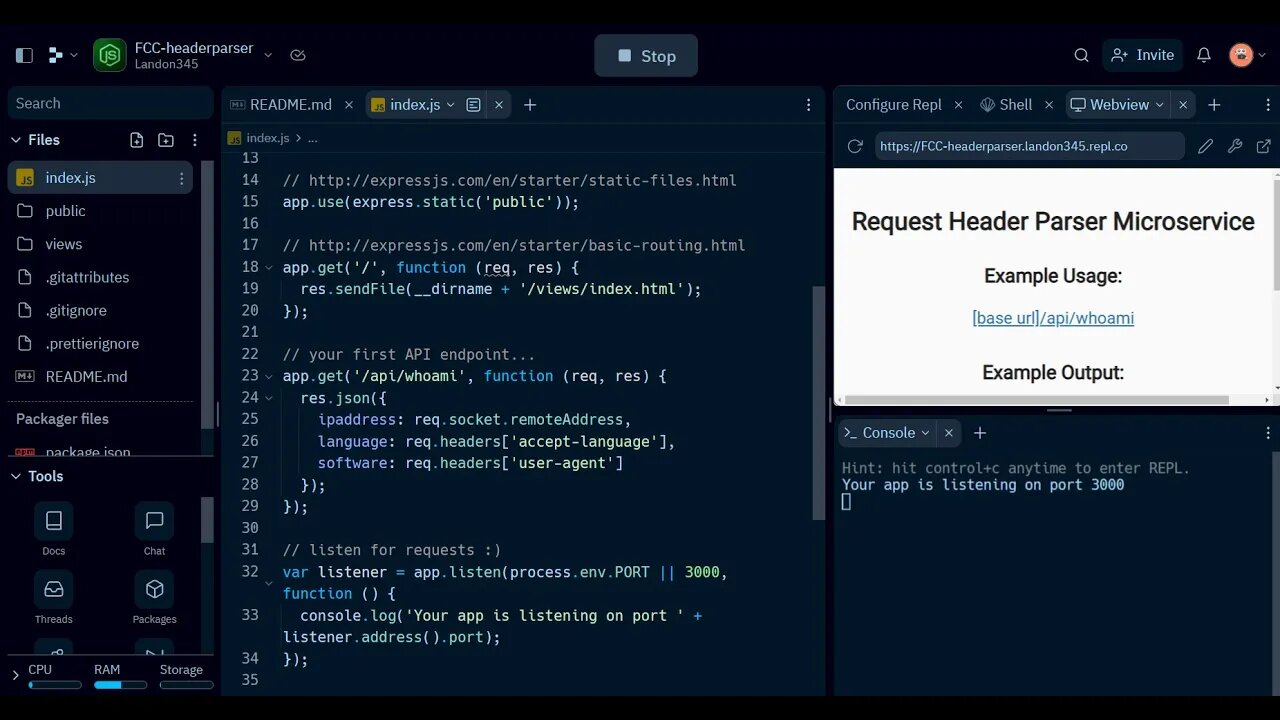Close the index.js tab
The width and height of the screenshot is (1280, 720).
point(498,104)
